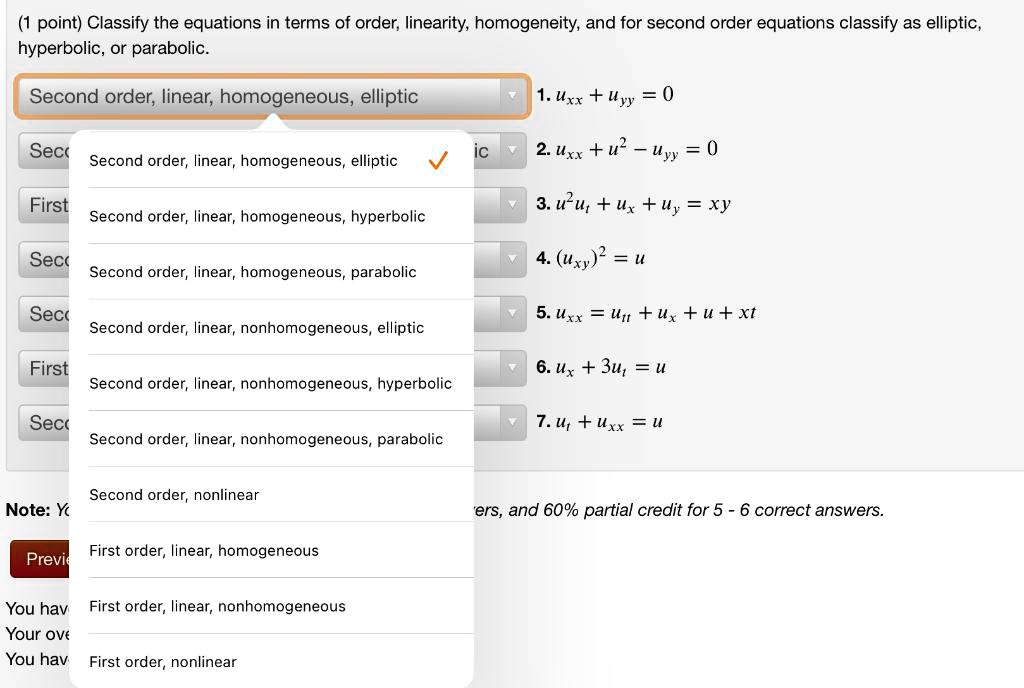Viewport: 1024px width, 688px height.
Task: Select "First order, linear, nonhomogeneous" option
Action: 217,606
